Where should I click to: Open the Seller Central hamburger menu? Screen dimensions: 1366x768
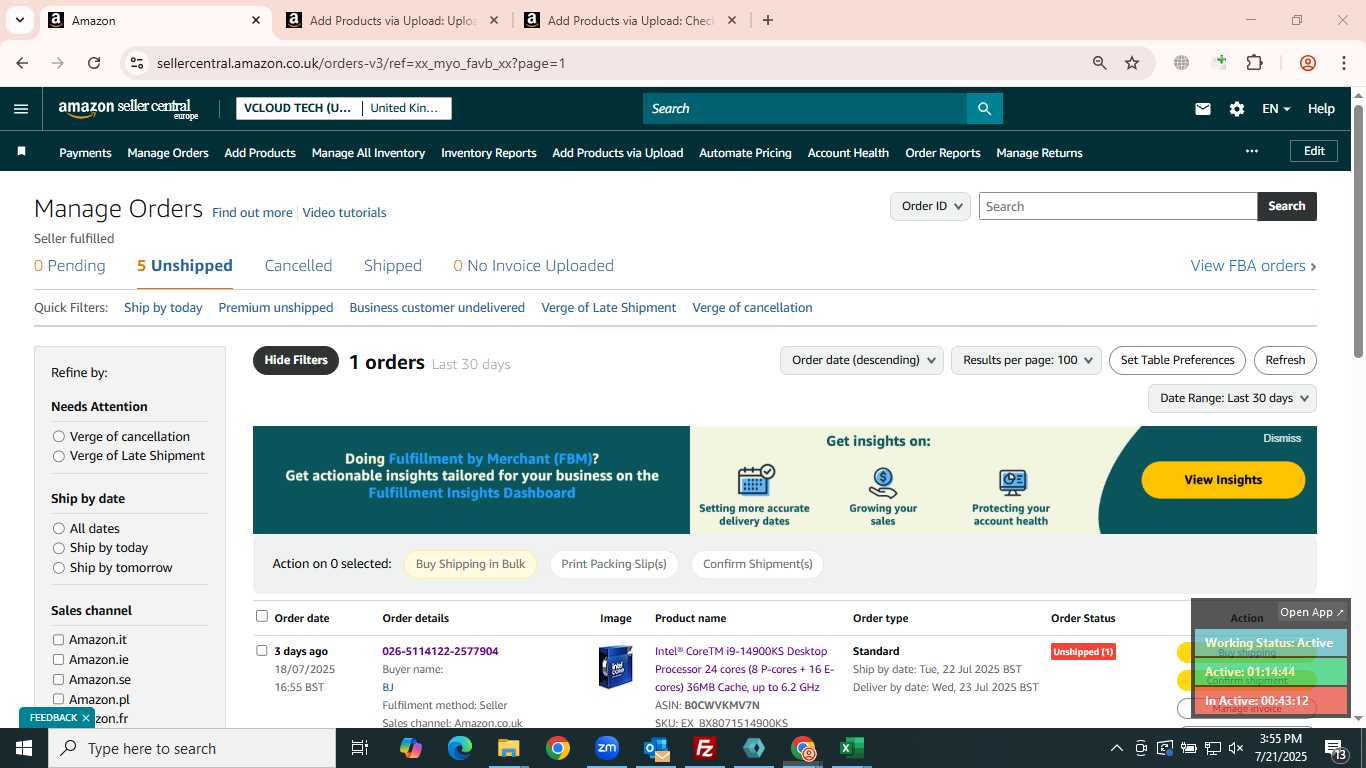[21, 109]
